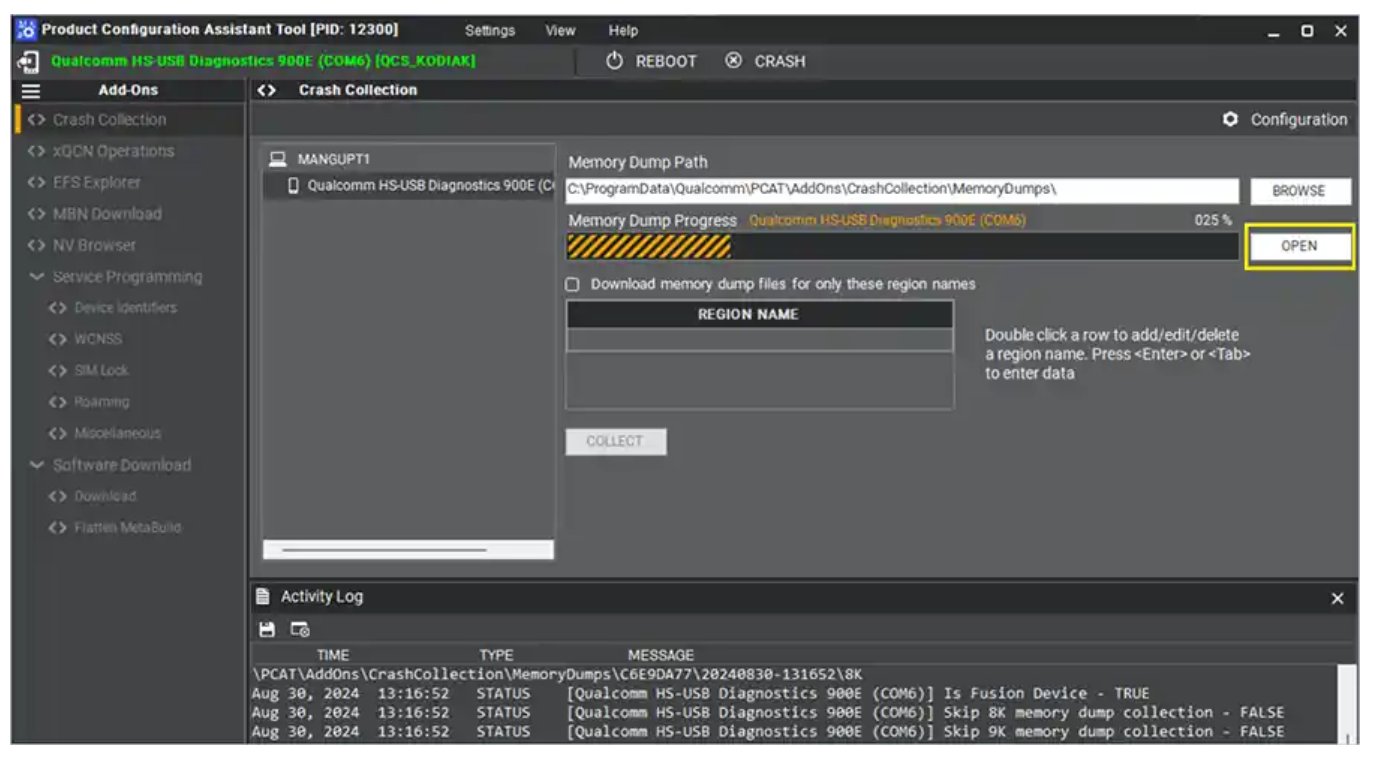Click the Activity Log document icon
Image resolution: width=1375 pixels, height=757 pixels.
coord(263,597)
